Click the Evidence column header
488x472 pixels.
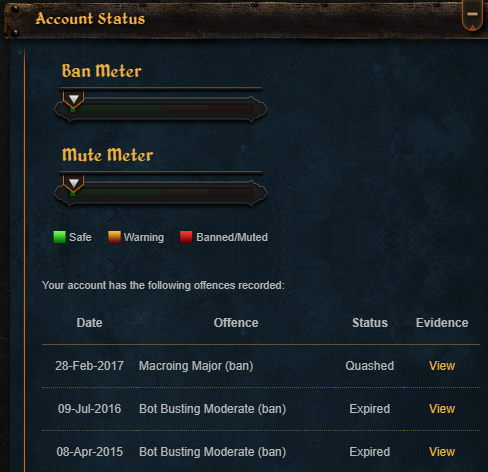(442, 323)
